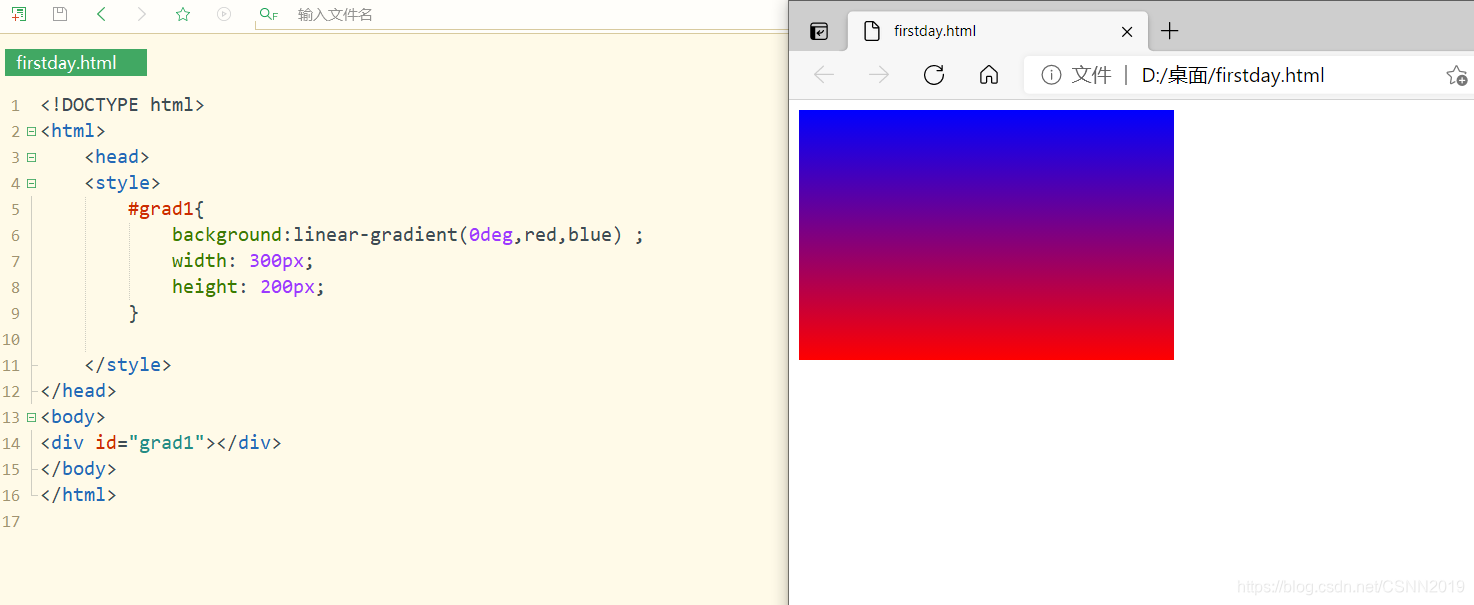Click the add to favorites star icon

pyautogui.click(x=1456, y=75)
